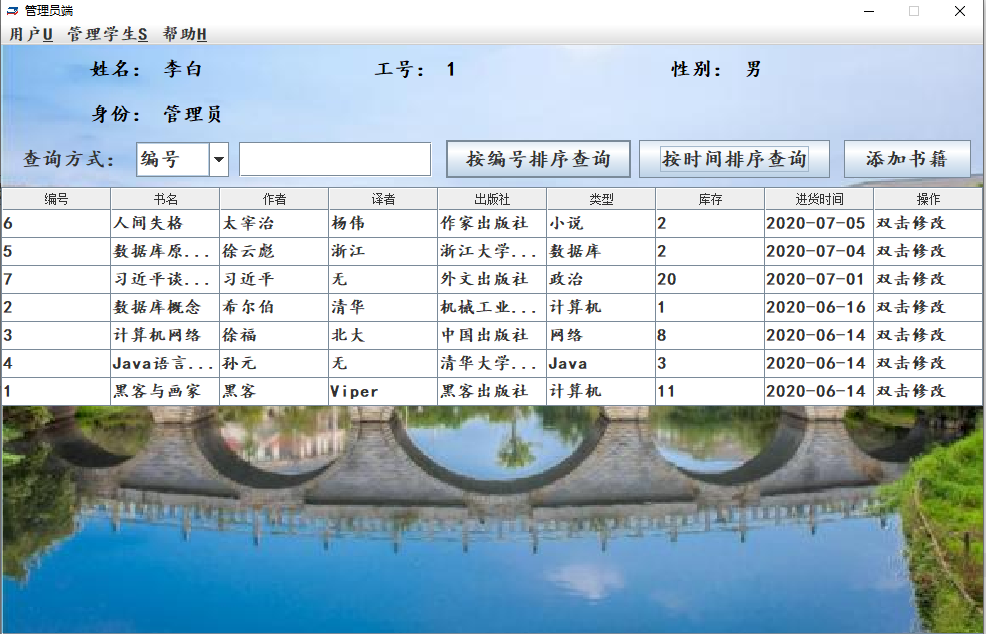Select the 习近平谈... book name cell

165,279
